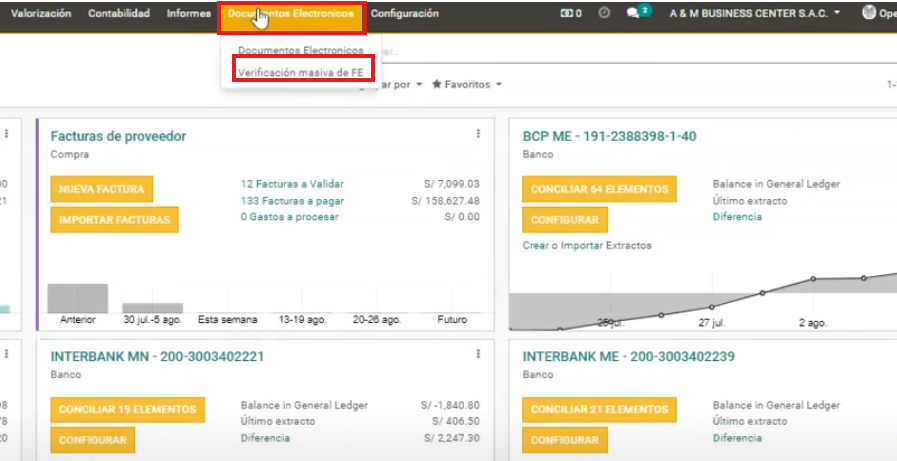Click the cash counter icon showing 0
This screenshot has height=461, width=897.
(571, 14)
